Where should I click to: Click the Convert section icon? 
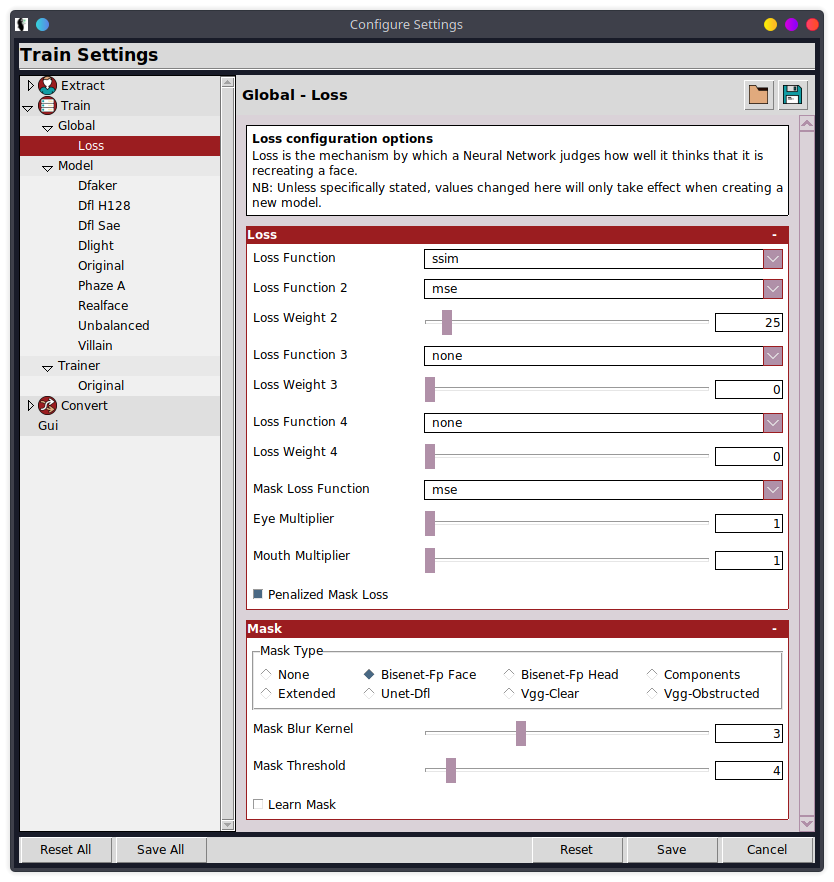tap(47, 406)
